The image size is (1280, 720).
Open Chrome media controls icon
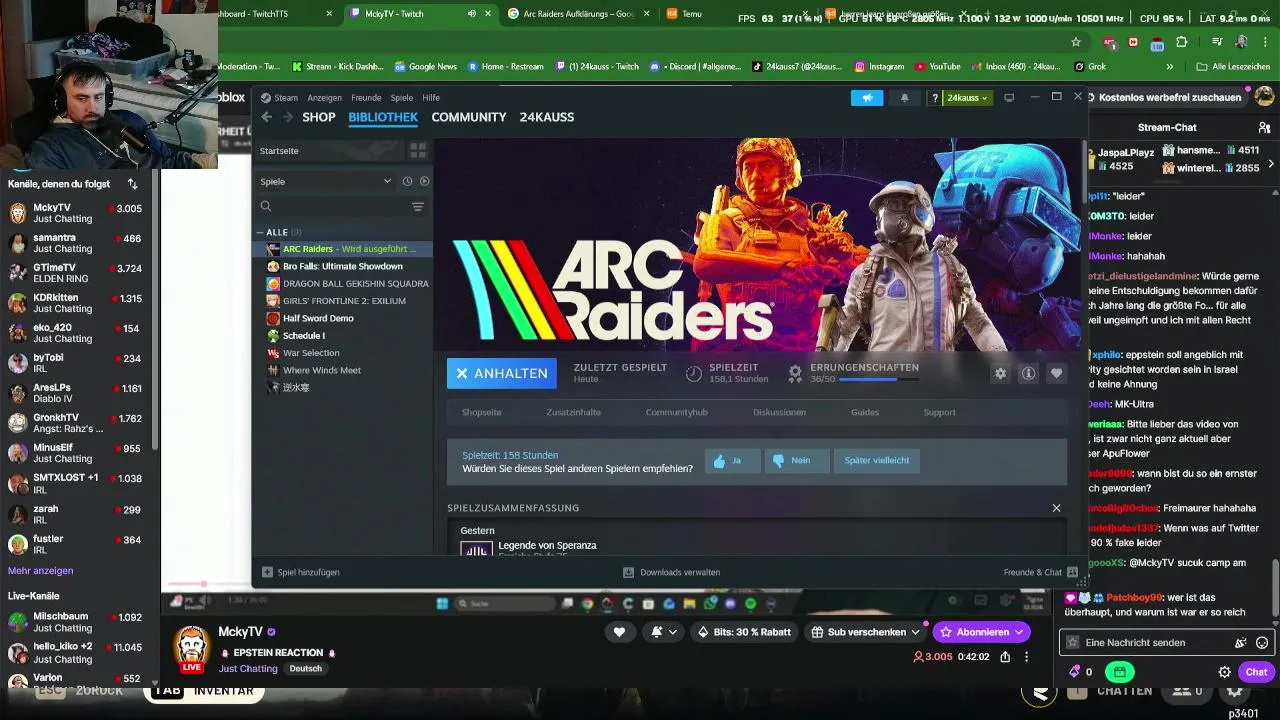tap(1217, 42)
